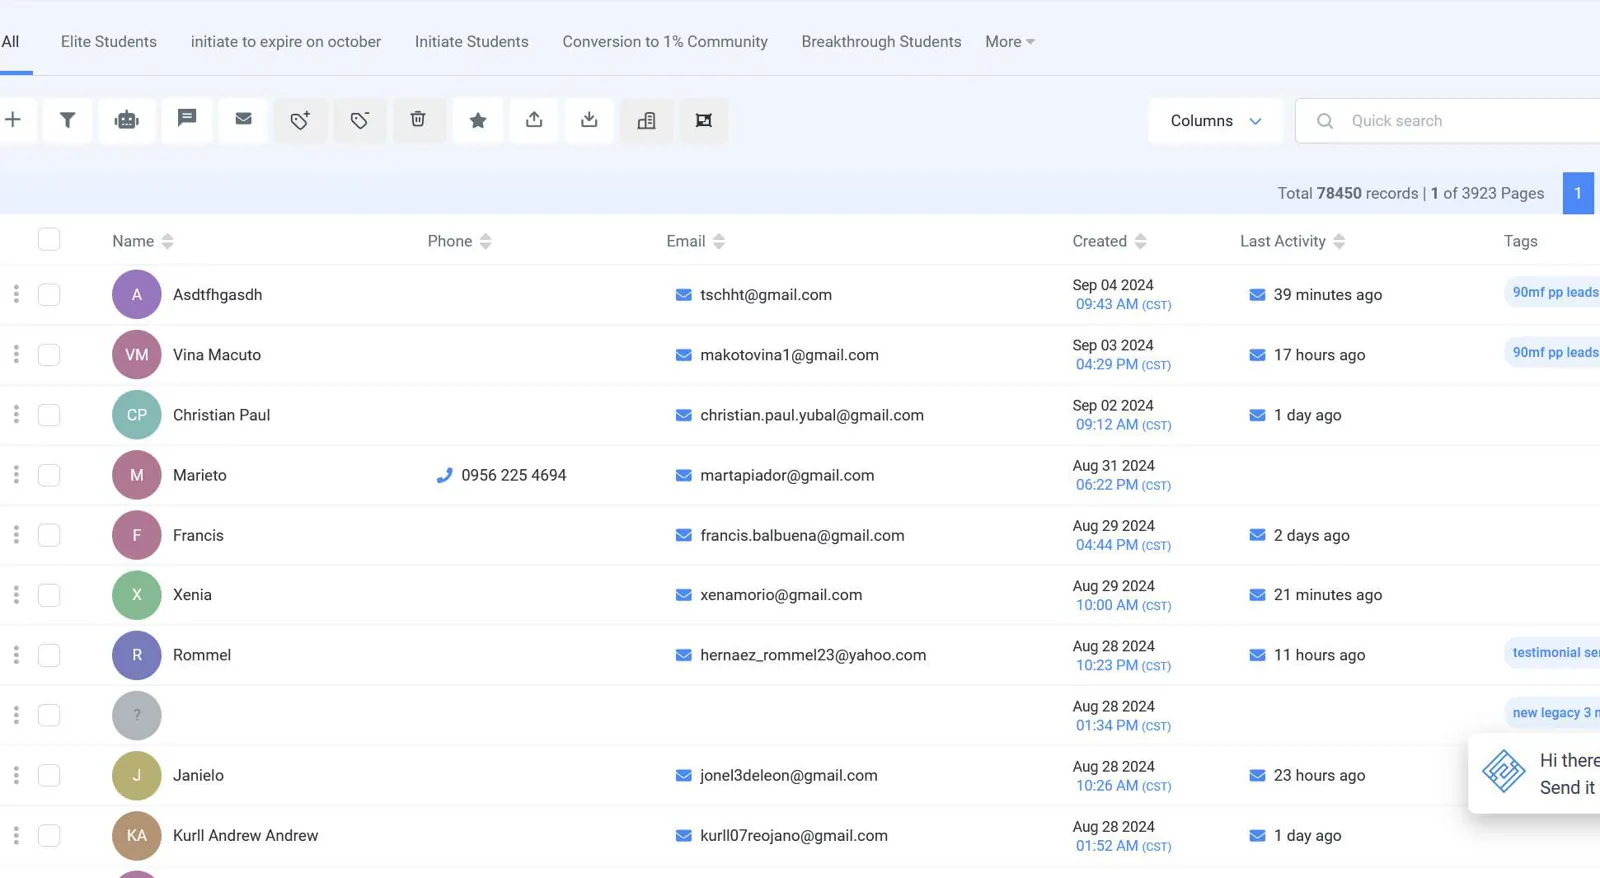Click email hernaez_rommel23@yahoo.com
This screenshot has height=878, width=1600.
[813, 655]
